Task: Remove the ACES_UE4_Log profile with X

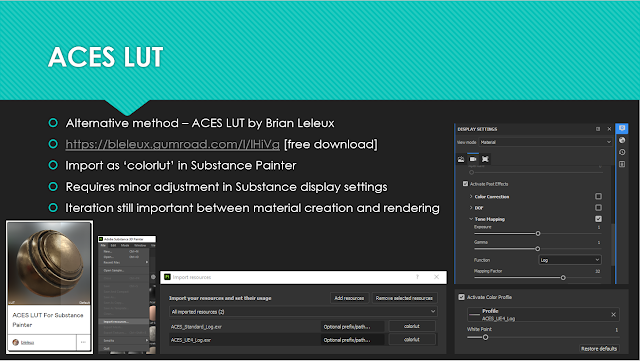Action: (x=613, y=314)
